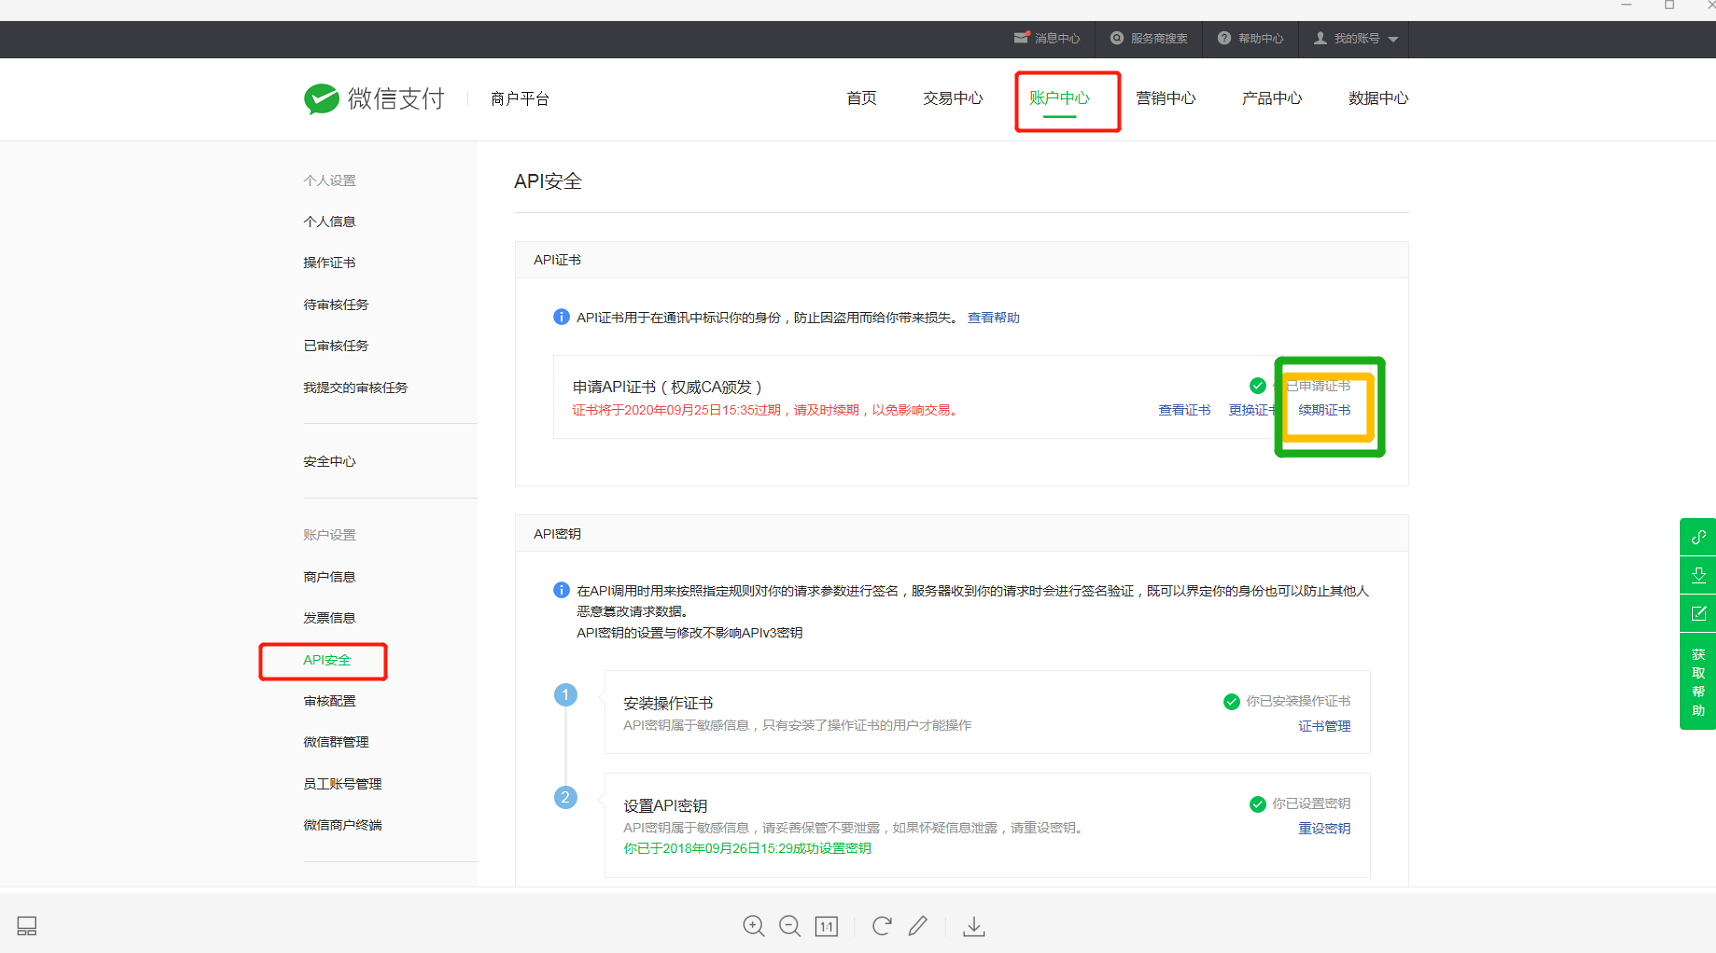
Task: Open 待审核任务 in the sidebar
Action: pos(336,305)
